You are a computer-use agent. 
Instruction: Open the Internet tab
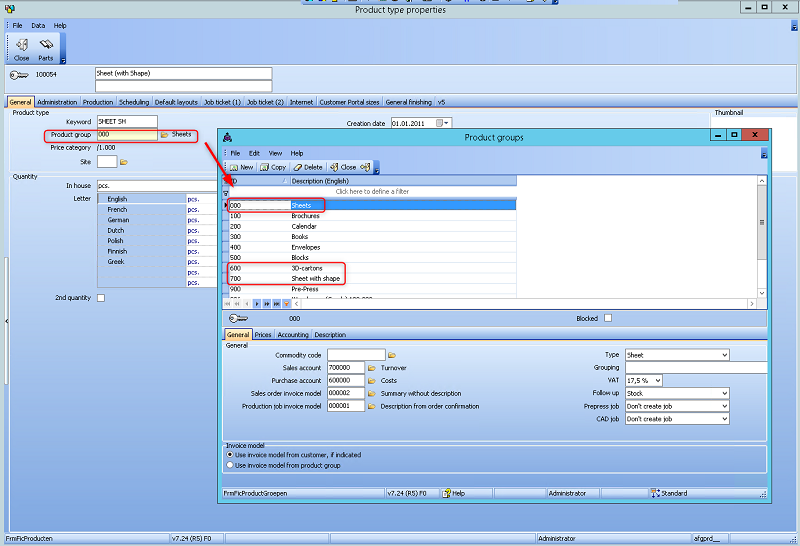(302, 102)
